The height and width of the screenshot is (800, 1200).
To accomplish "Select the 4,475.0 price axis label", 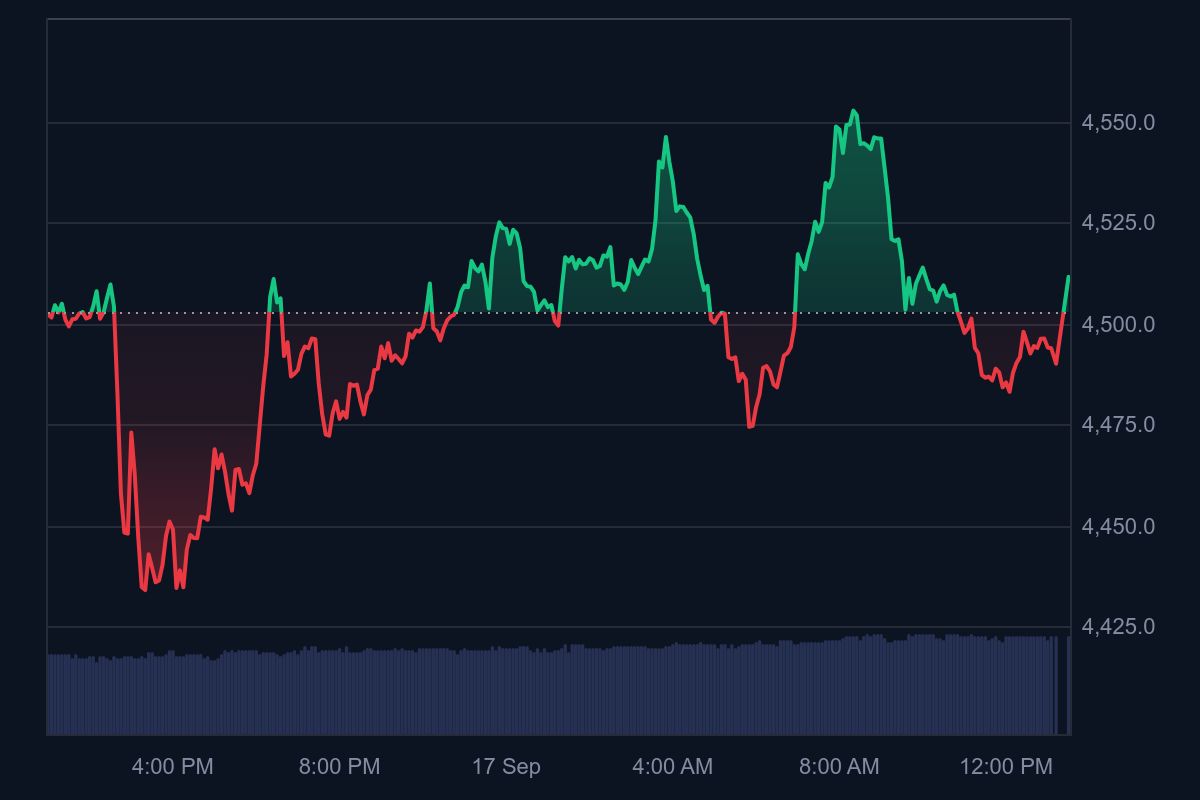I will (x=1118, y=425).
